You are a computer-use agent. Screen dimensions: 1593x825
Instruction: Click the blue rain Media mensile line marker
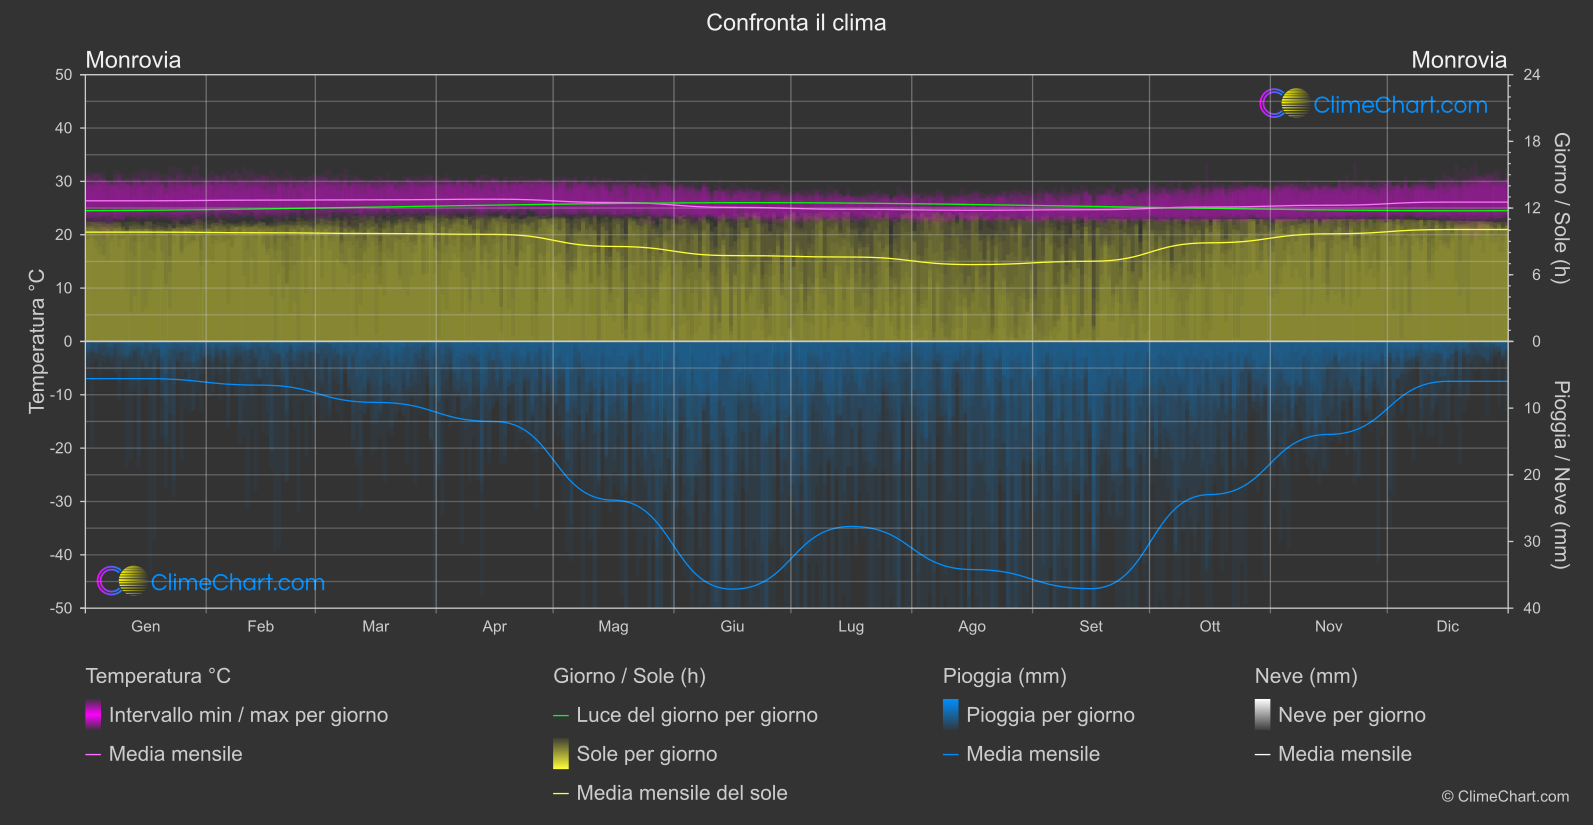pyautogui.click(x=951, y=755)
